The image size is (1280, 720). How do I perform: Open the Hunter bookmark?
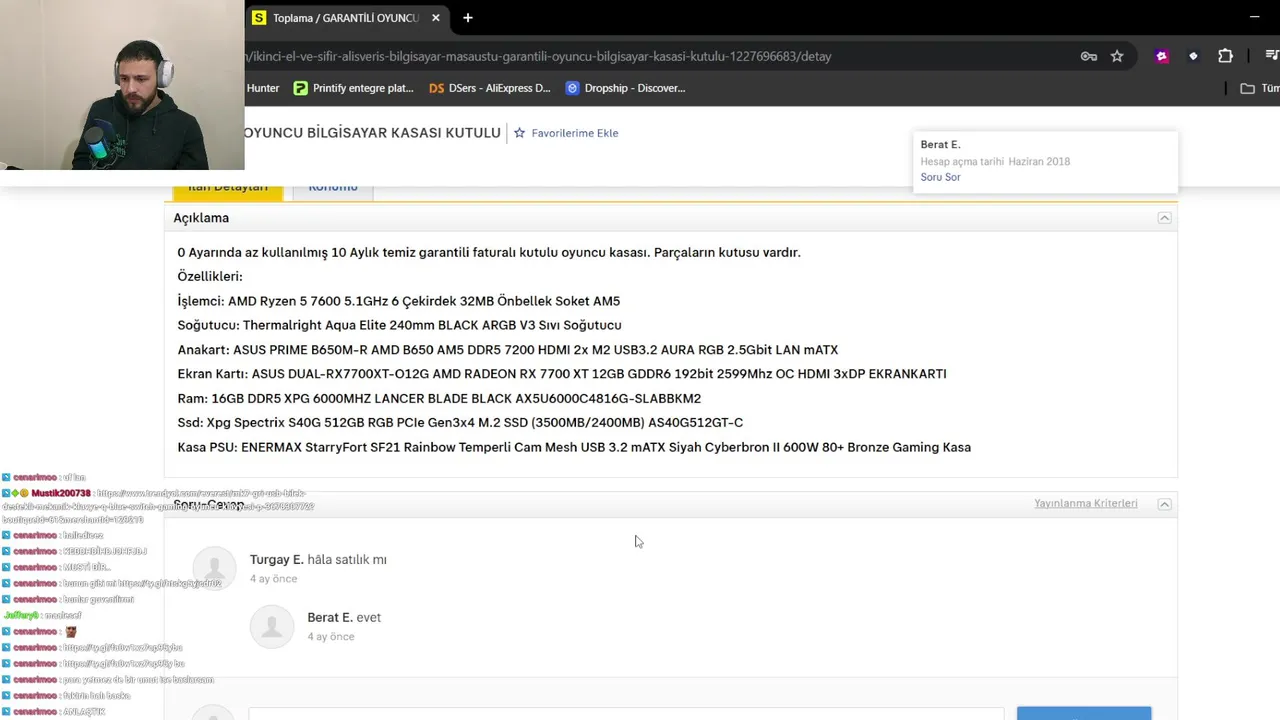coord(263,88)
